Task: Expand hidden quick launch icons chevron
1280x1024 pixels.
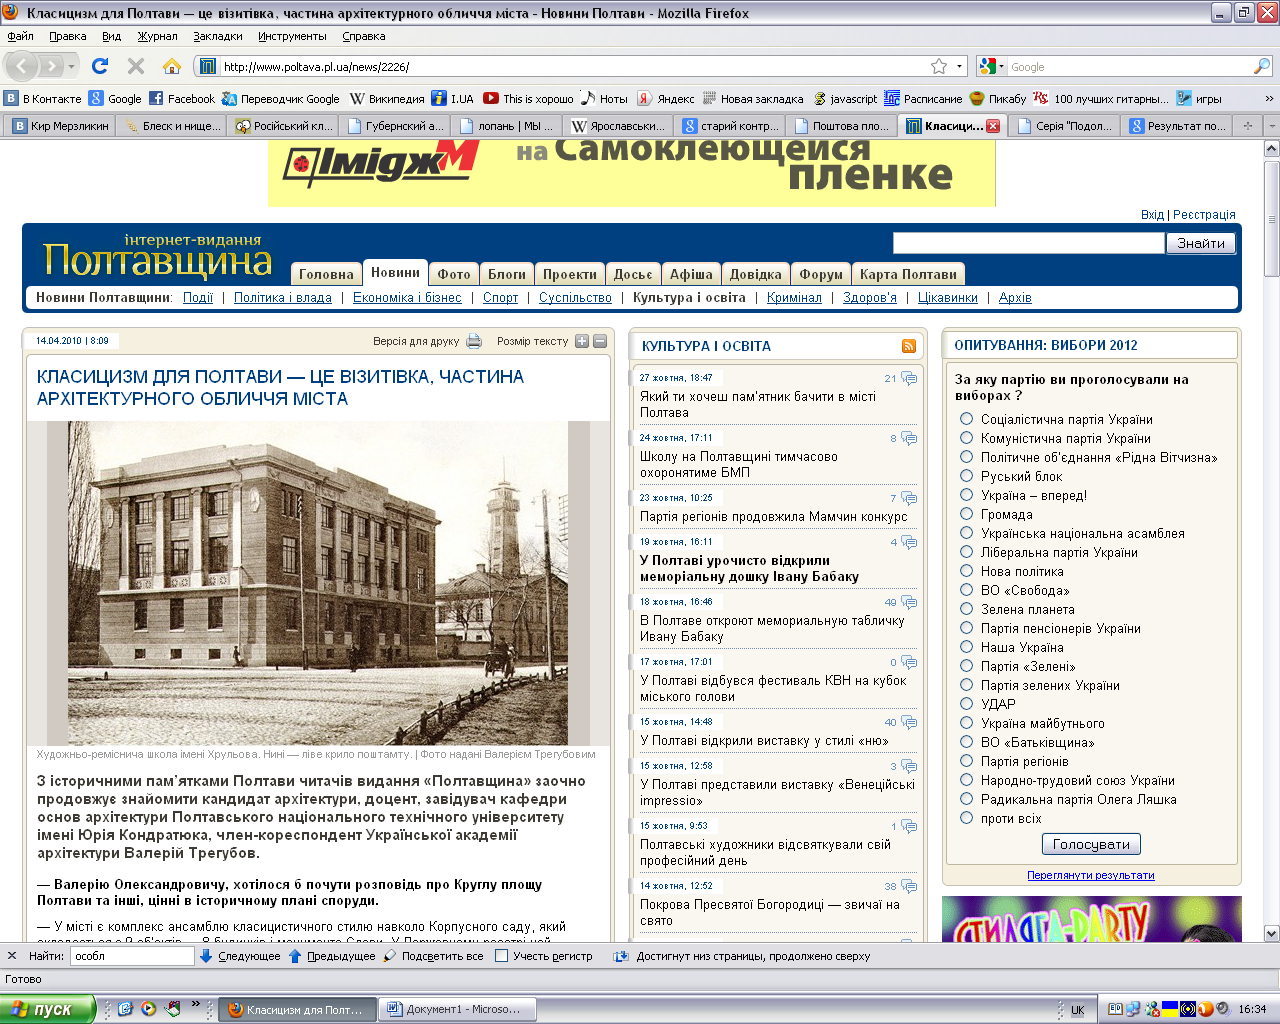Action: point(196,1003)
